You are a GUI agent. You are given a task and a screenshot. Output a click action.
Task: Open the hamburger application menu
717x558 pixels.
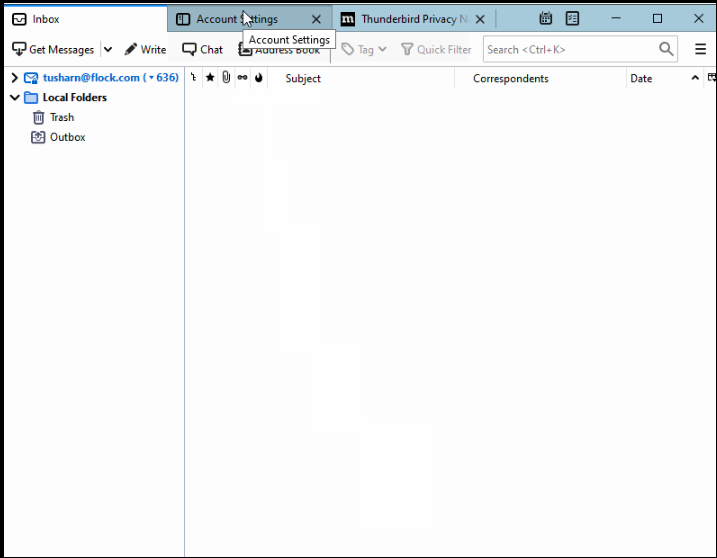(x=700, y=49)
